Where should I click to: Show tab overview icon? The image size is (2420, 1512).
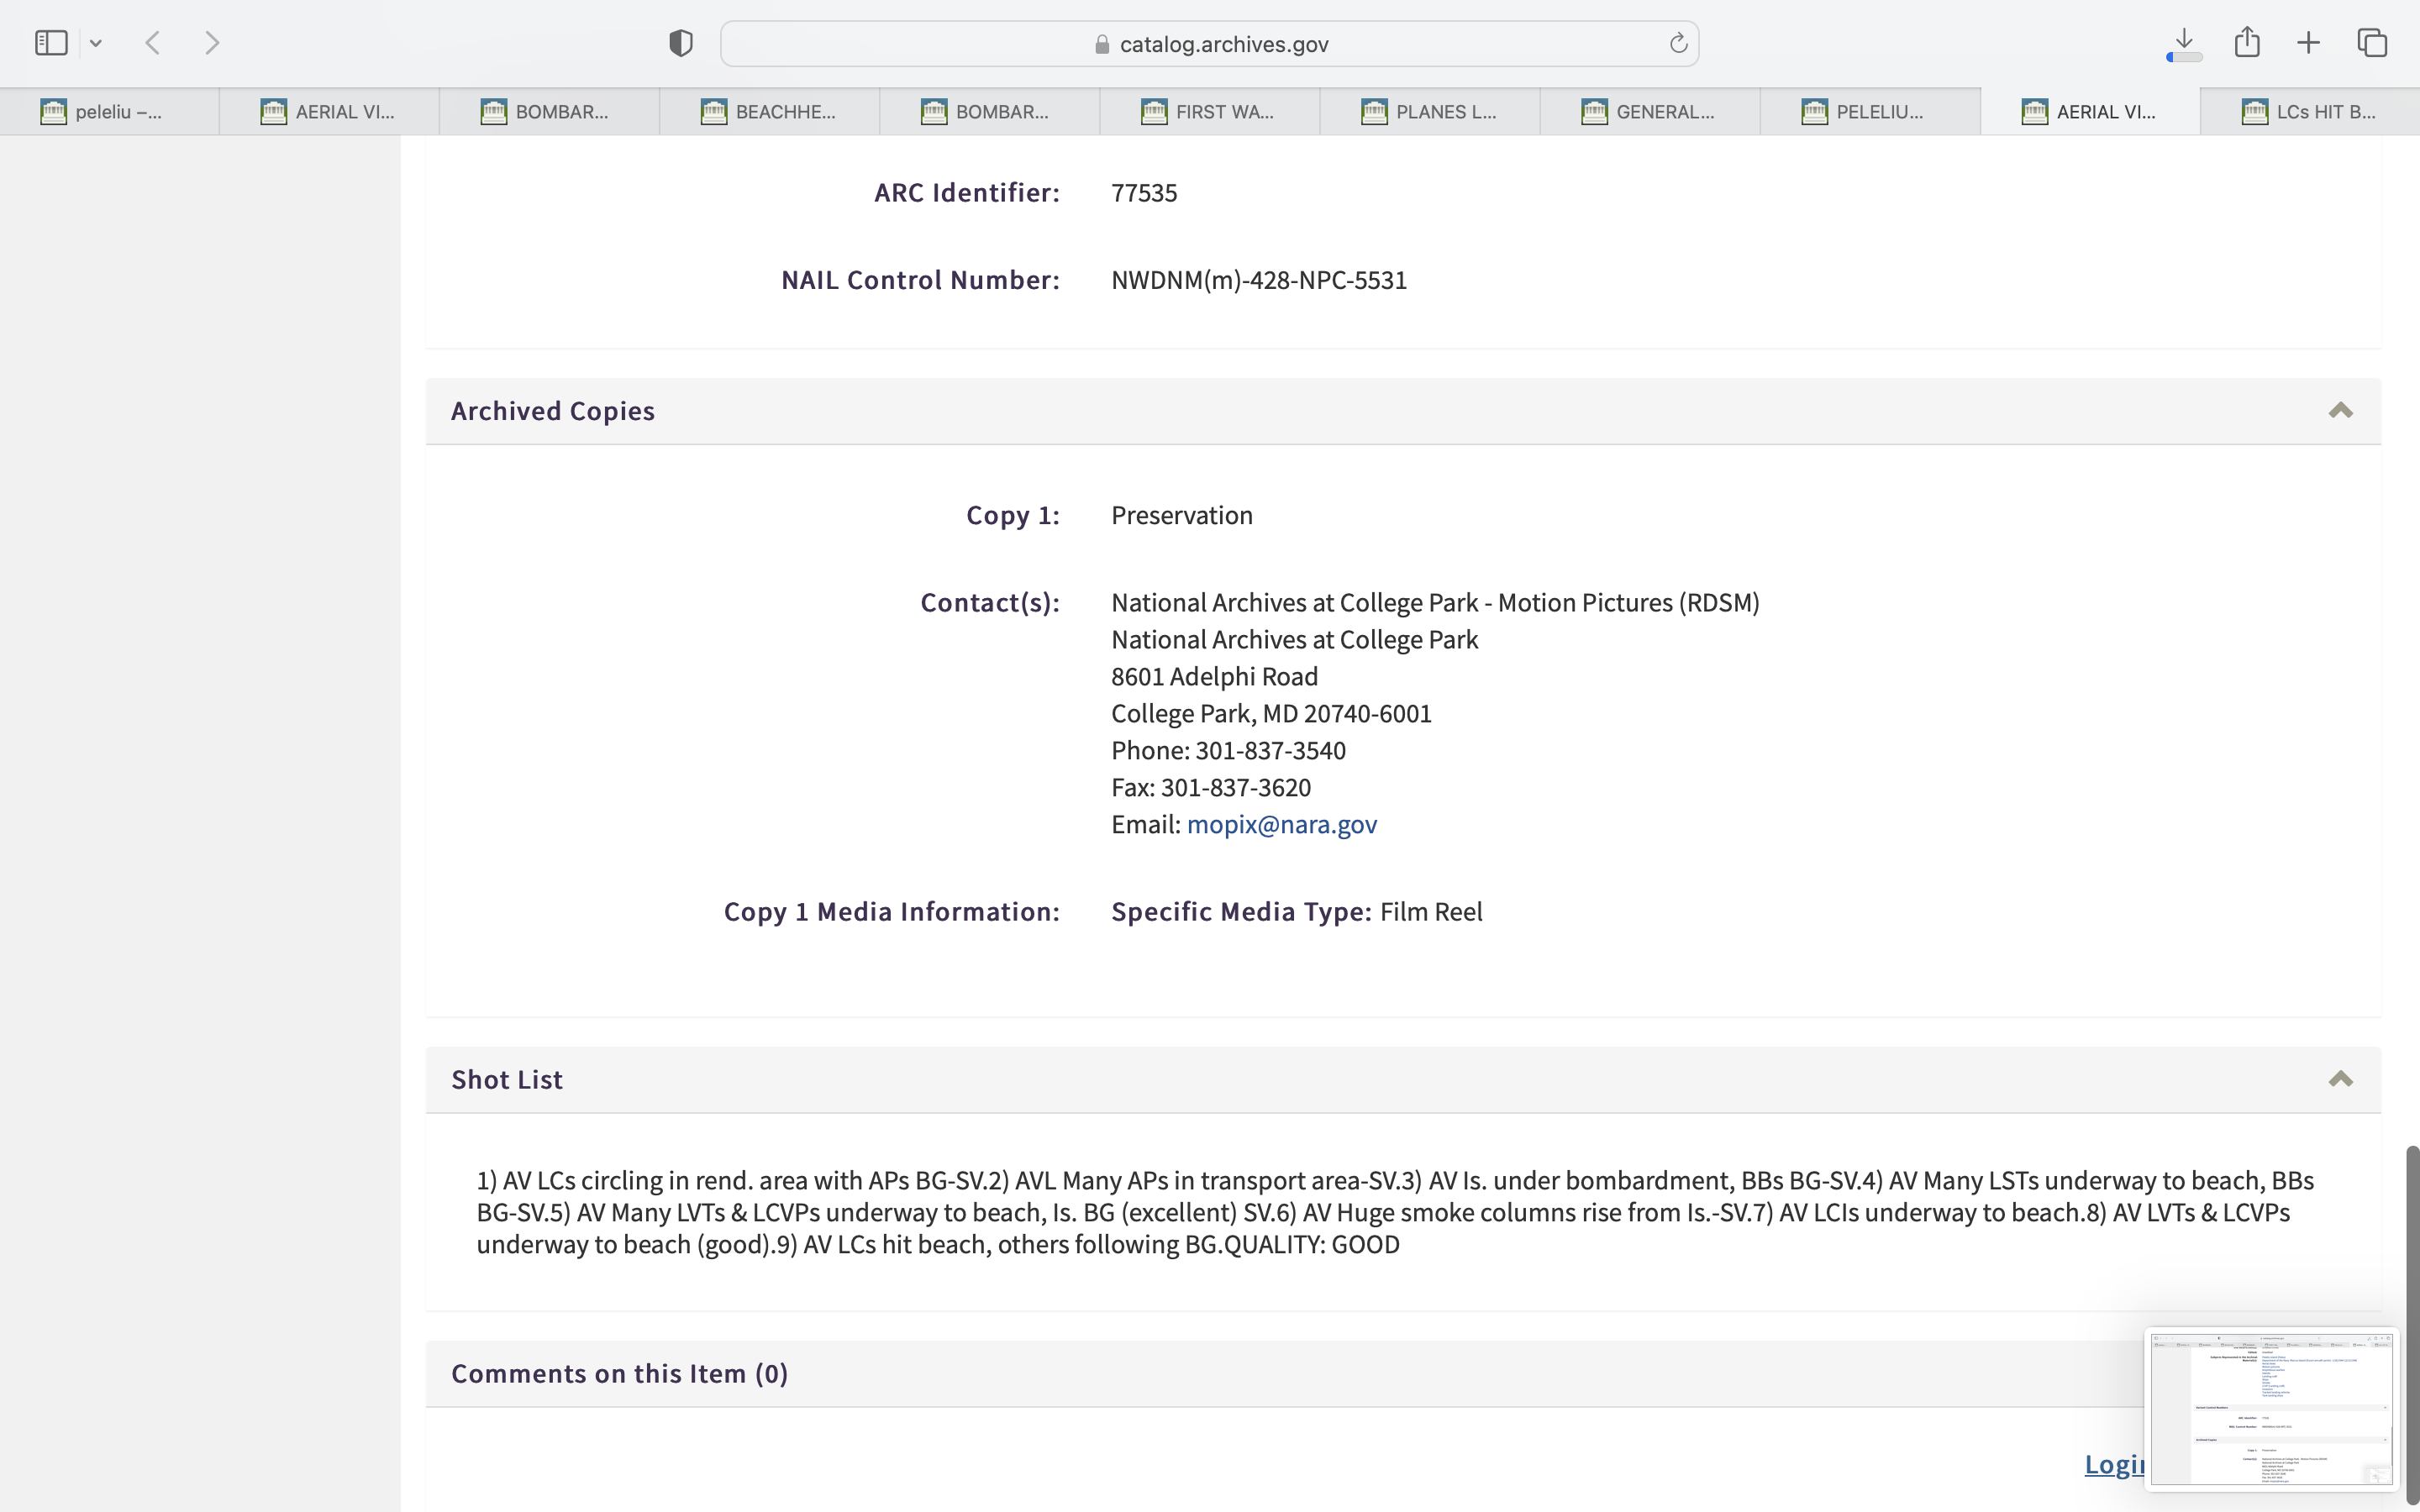click(2372, 43)
